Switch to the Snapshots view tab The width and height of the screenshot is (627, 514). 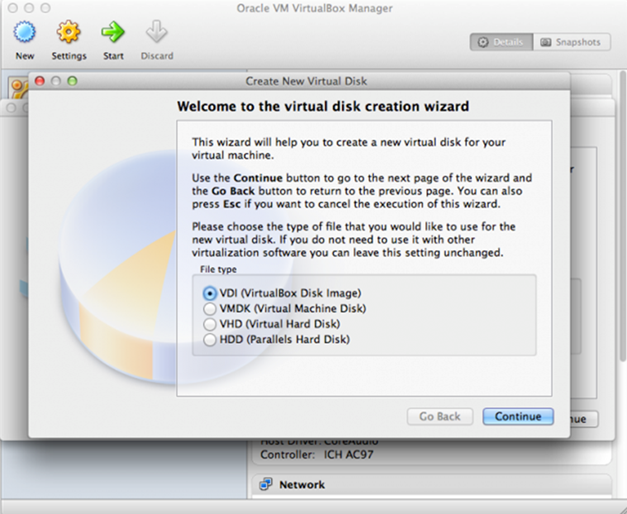pyautogui.click(x=572, y=42)
